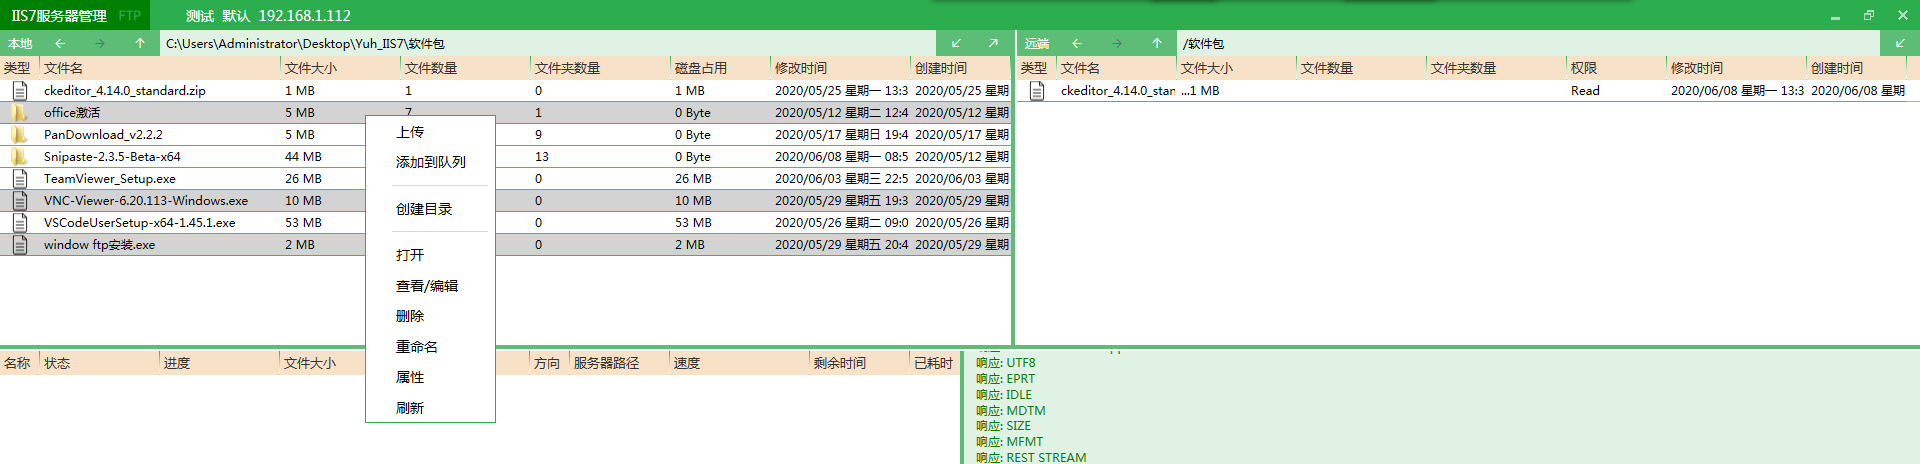Screen dimensions: 1920x464
Task: Go up one local directory level
Action: (x=140, y=43)
